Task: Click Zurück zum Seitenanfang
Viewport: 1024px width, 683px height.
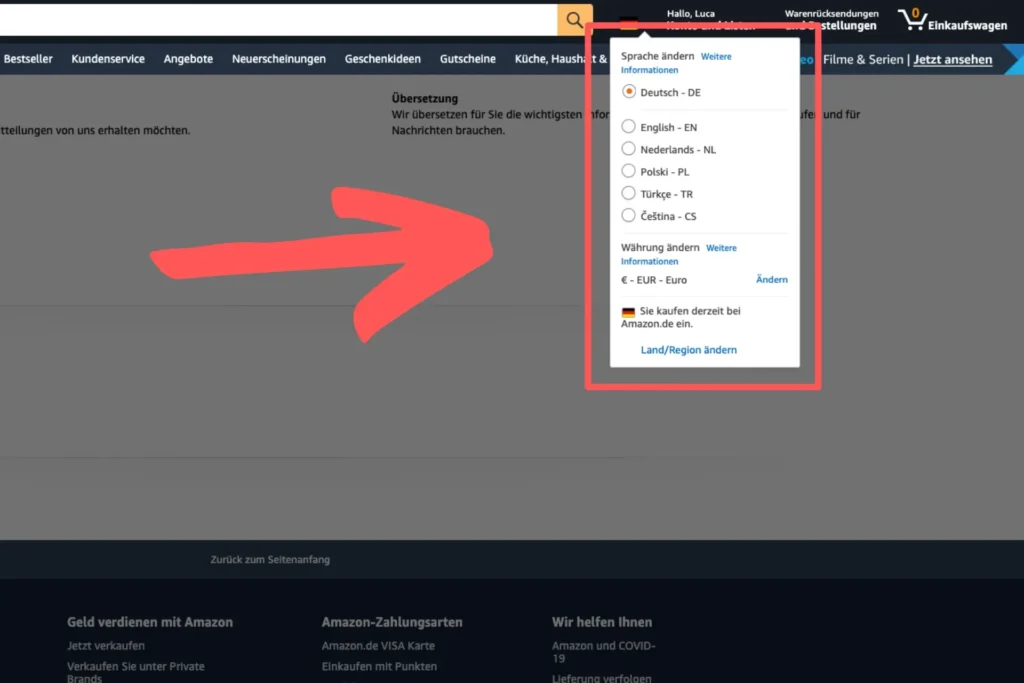Action: coord(270,560)
